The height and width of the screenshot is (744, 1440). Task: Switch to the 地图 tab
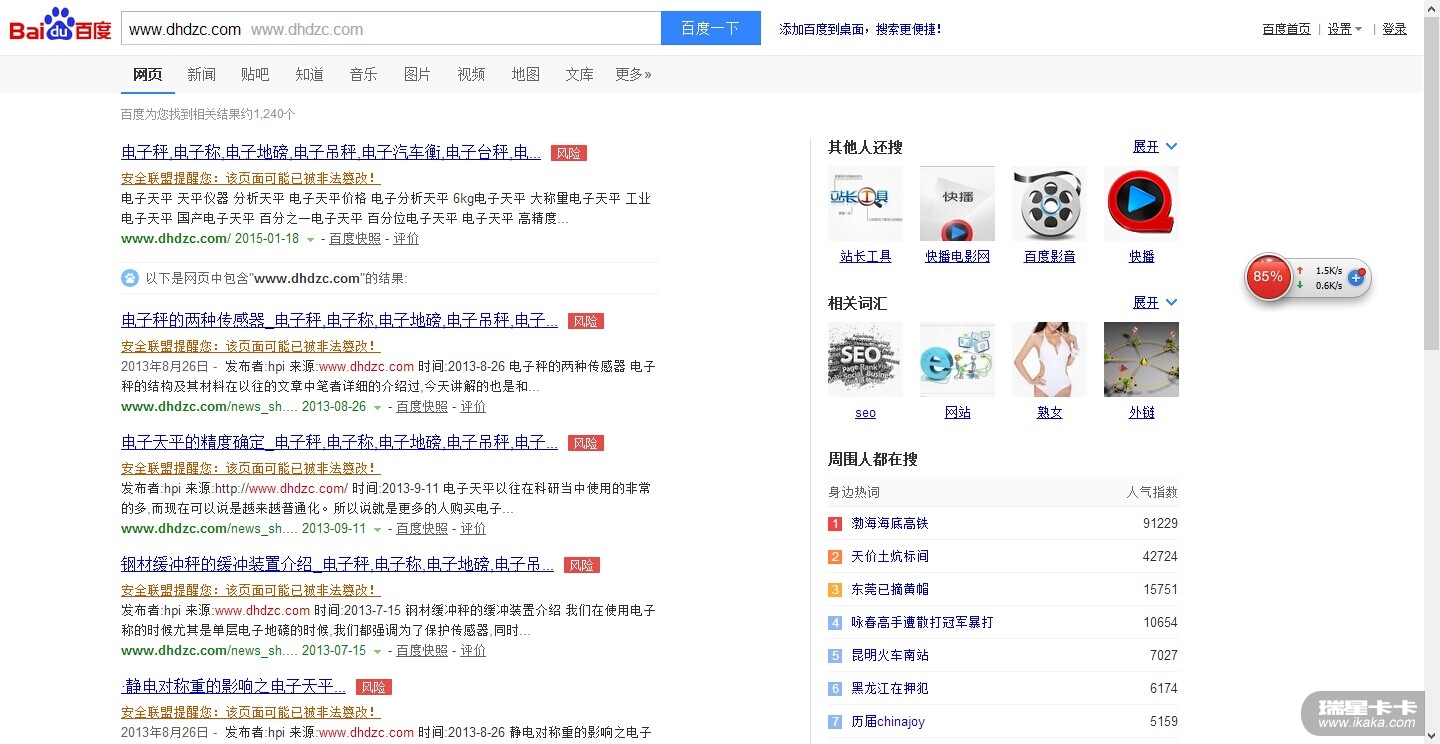point(525,74)
